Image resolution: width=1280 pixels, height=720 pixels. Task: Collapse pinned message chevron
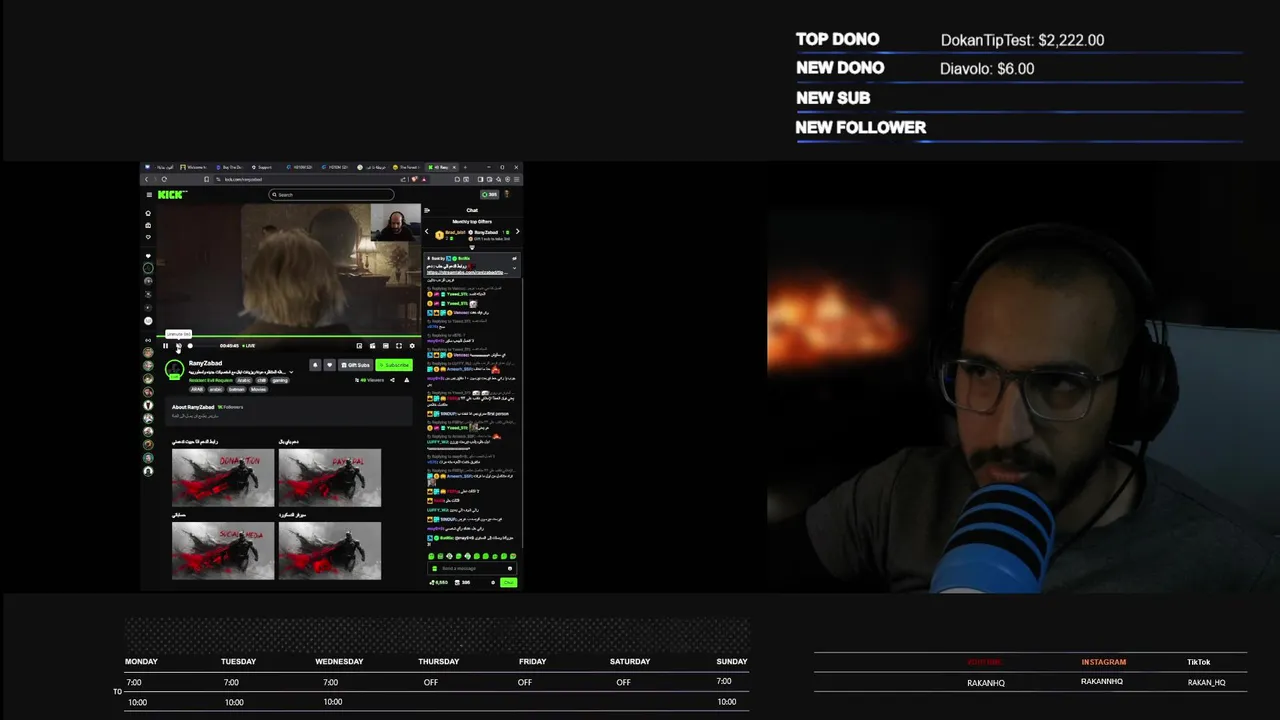click(x=514, y=268)
